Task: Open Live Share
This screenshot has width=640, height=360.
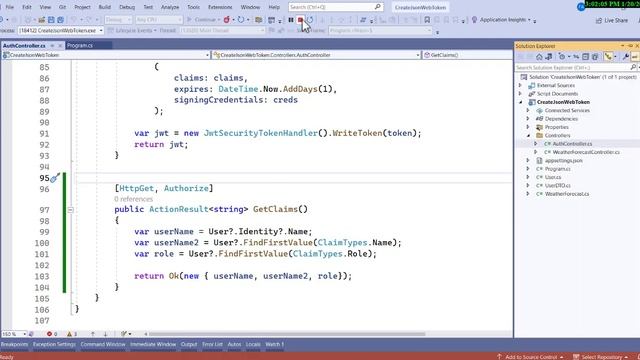Action: point(611,20)
